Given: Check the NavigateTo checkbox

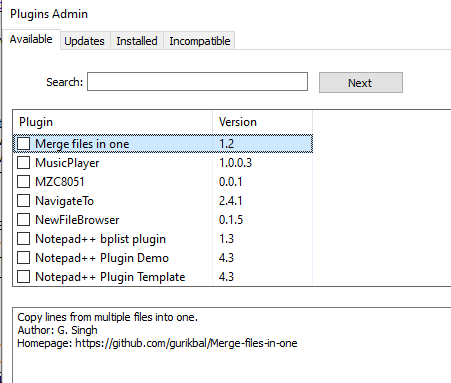Looking at the screenshot, I should [x=24, y=201].
